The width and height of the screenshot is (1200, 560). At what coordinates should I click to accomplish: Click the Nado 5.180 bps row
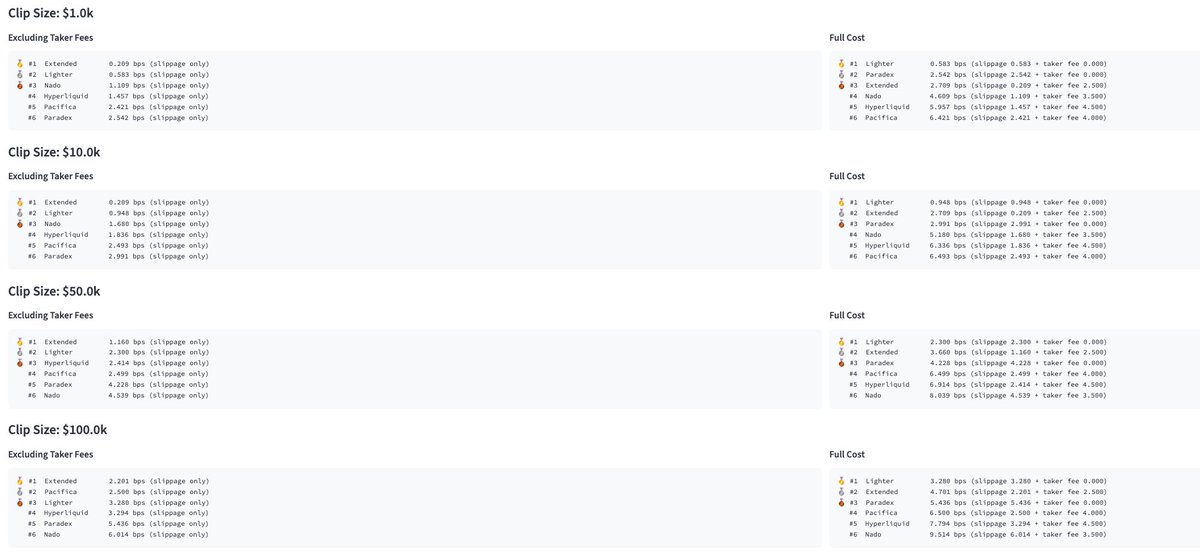[977, 235]
